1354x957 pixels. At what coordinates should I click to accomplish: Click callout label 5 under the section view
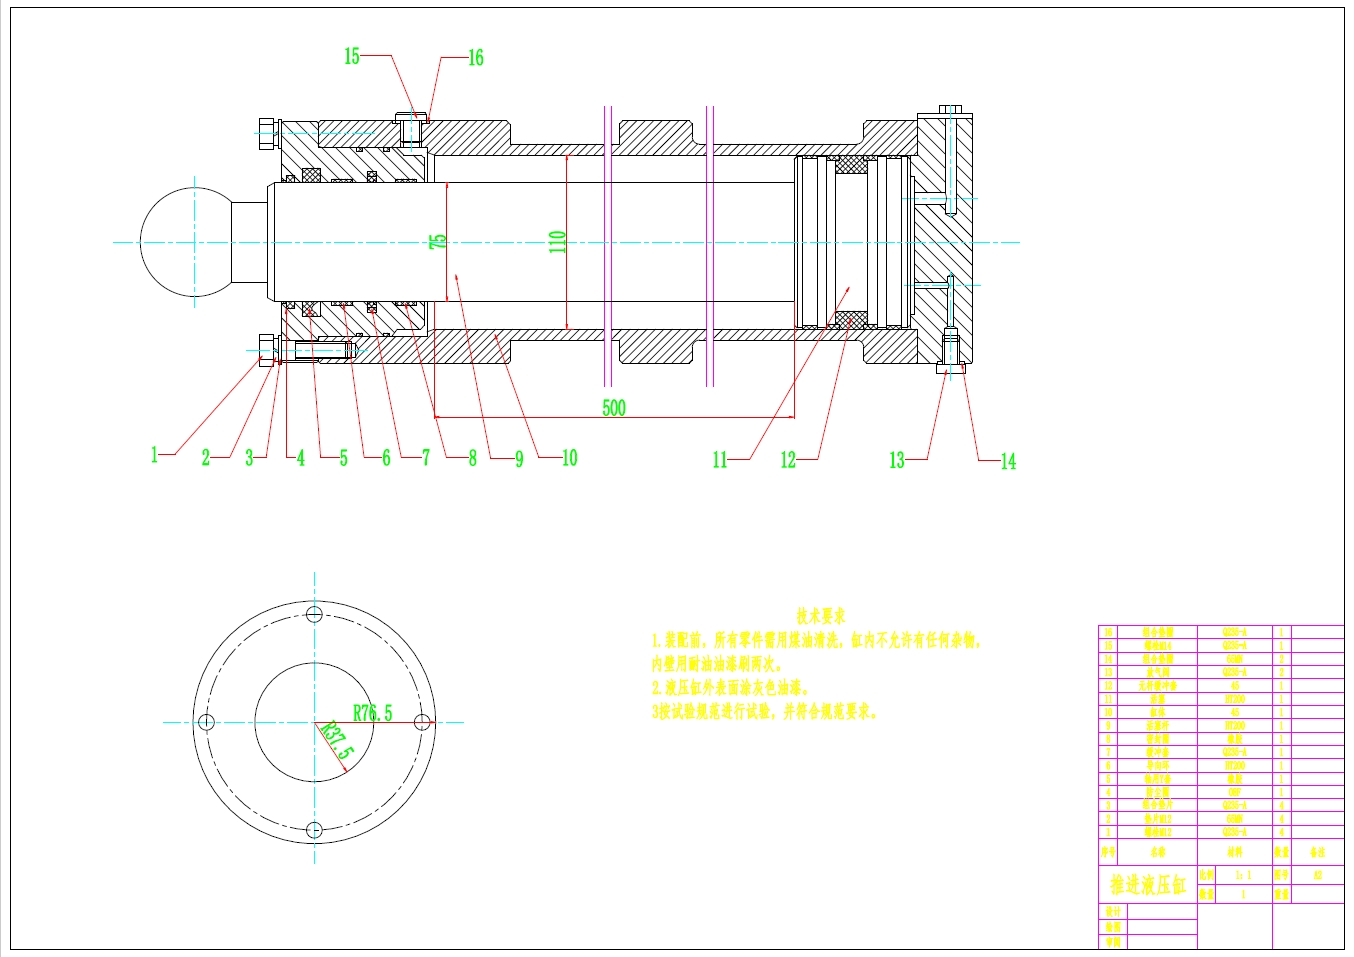[343, 458]
